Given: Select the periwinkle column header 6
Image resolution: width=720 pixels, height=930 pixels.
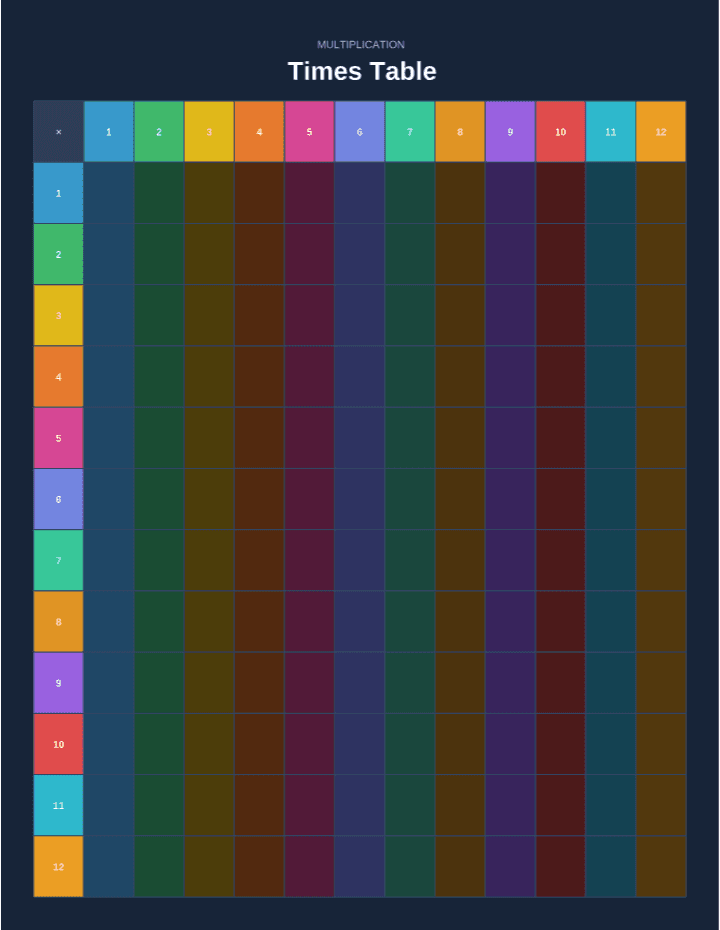Looking at the screenshot, I should (359, 132).
